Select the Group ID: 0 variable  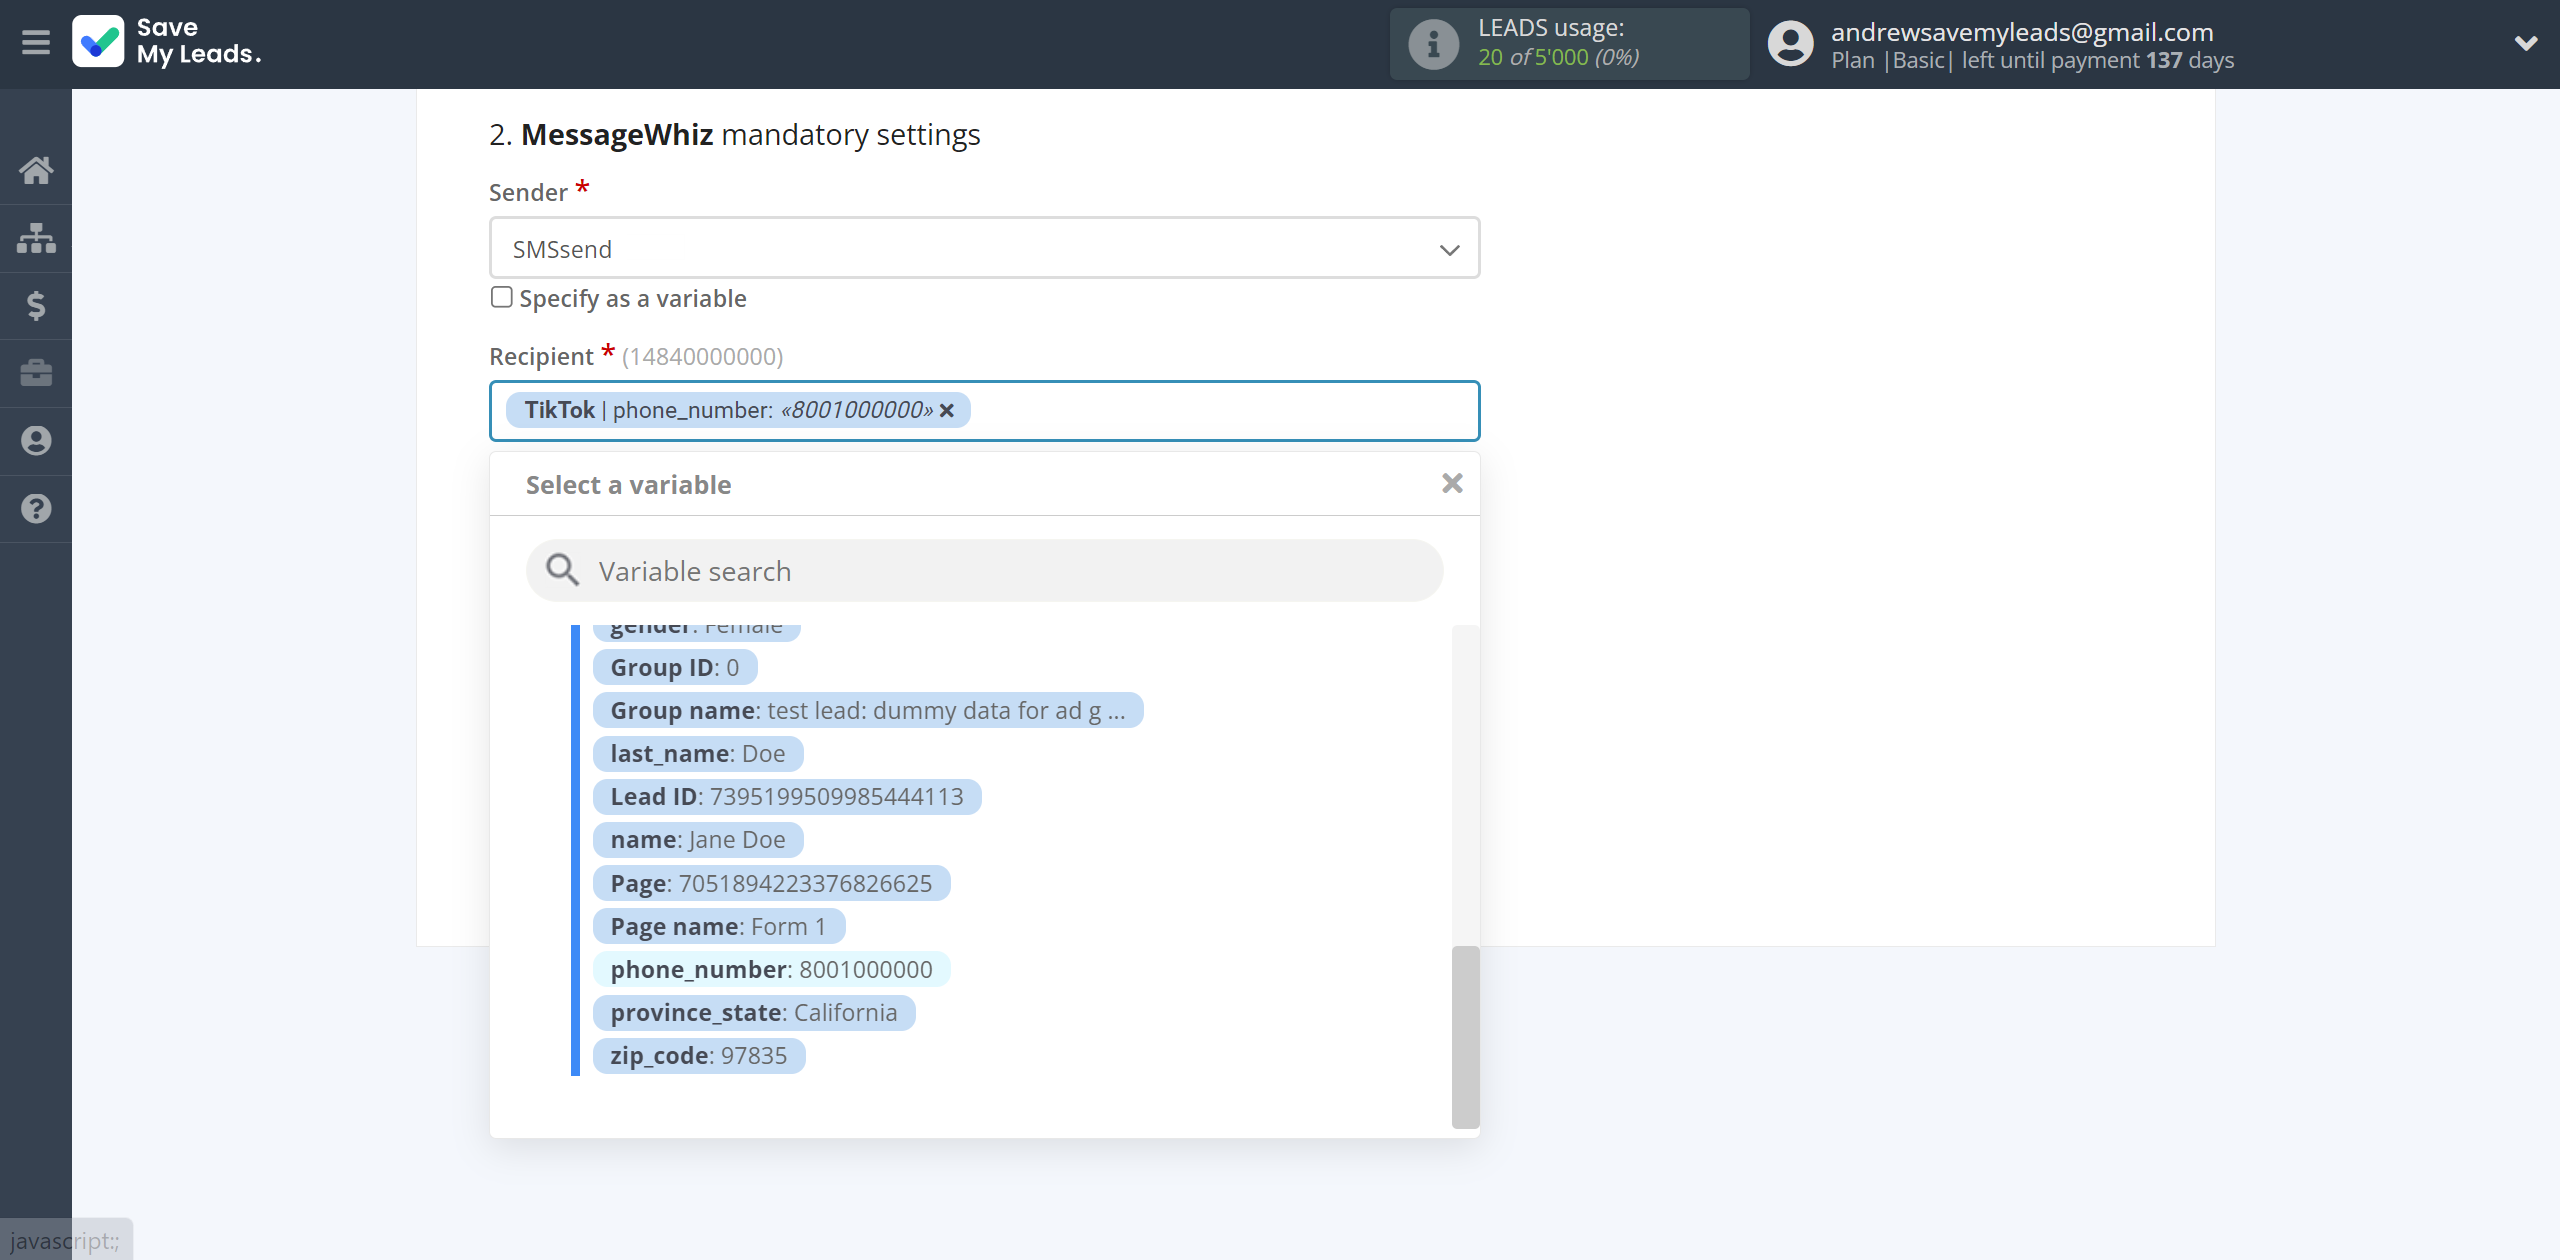click(675, 667)
